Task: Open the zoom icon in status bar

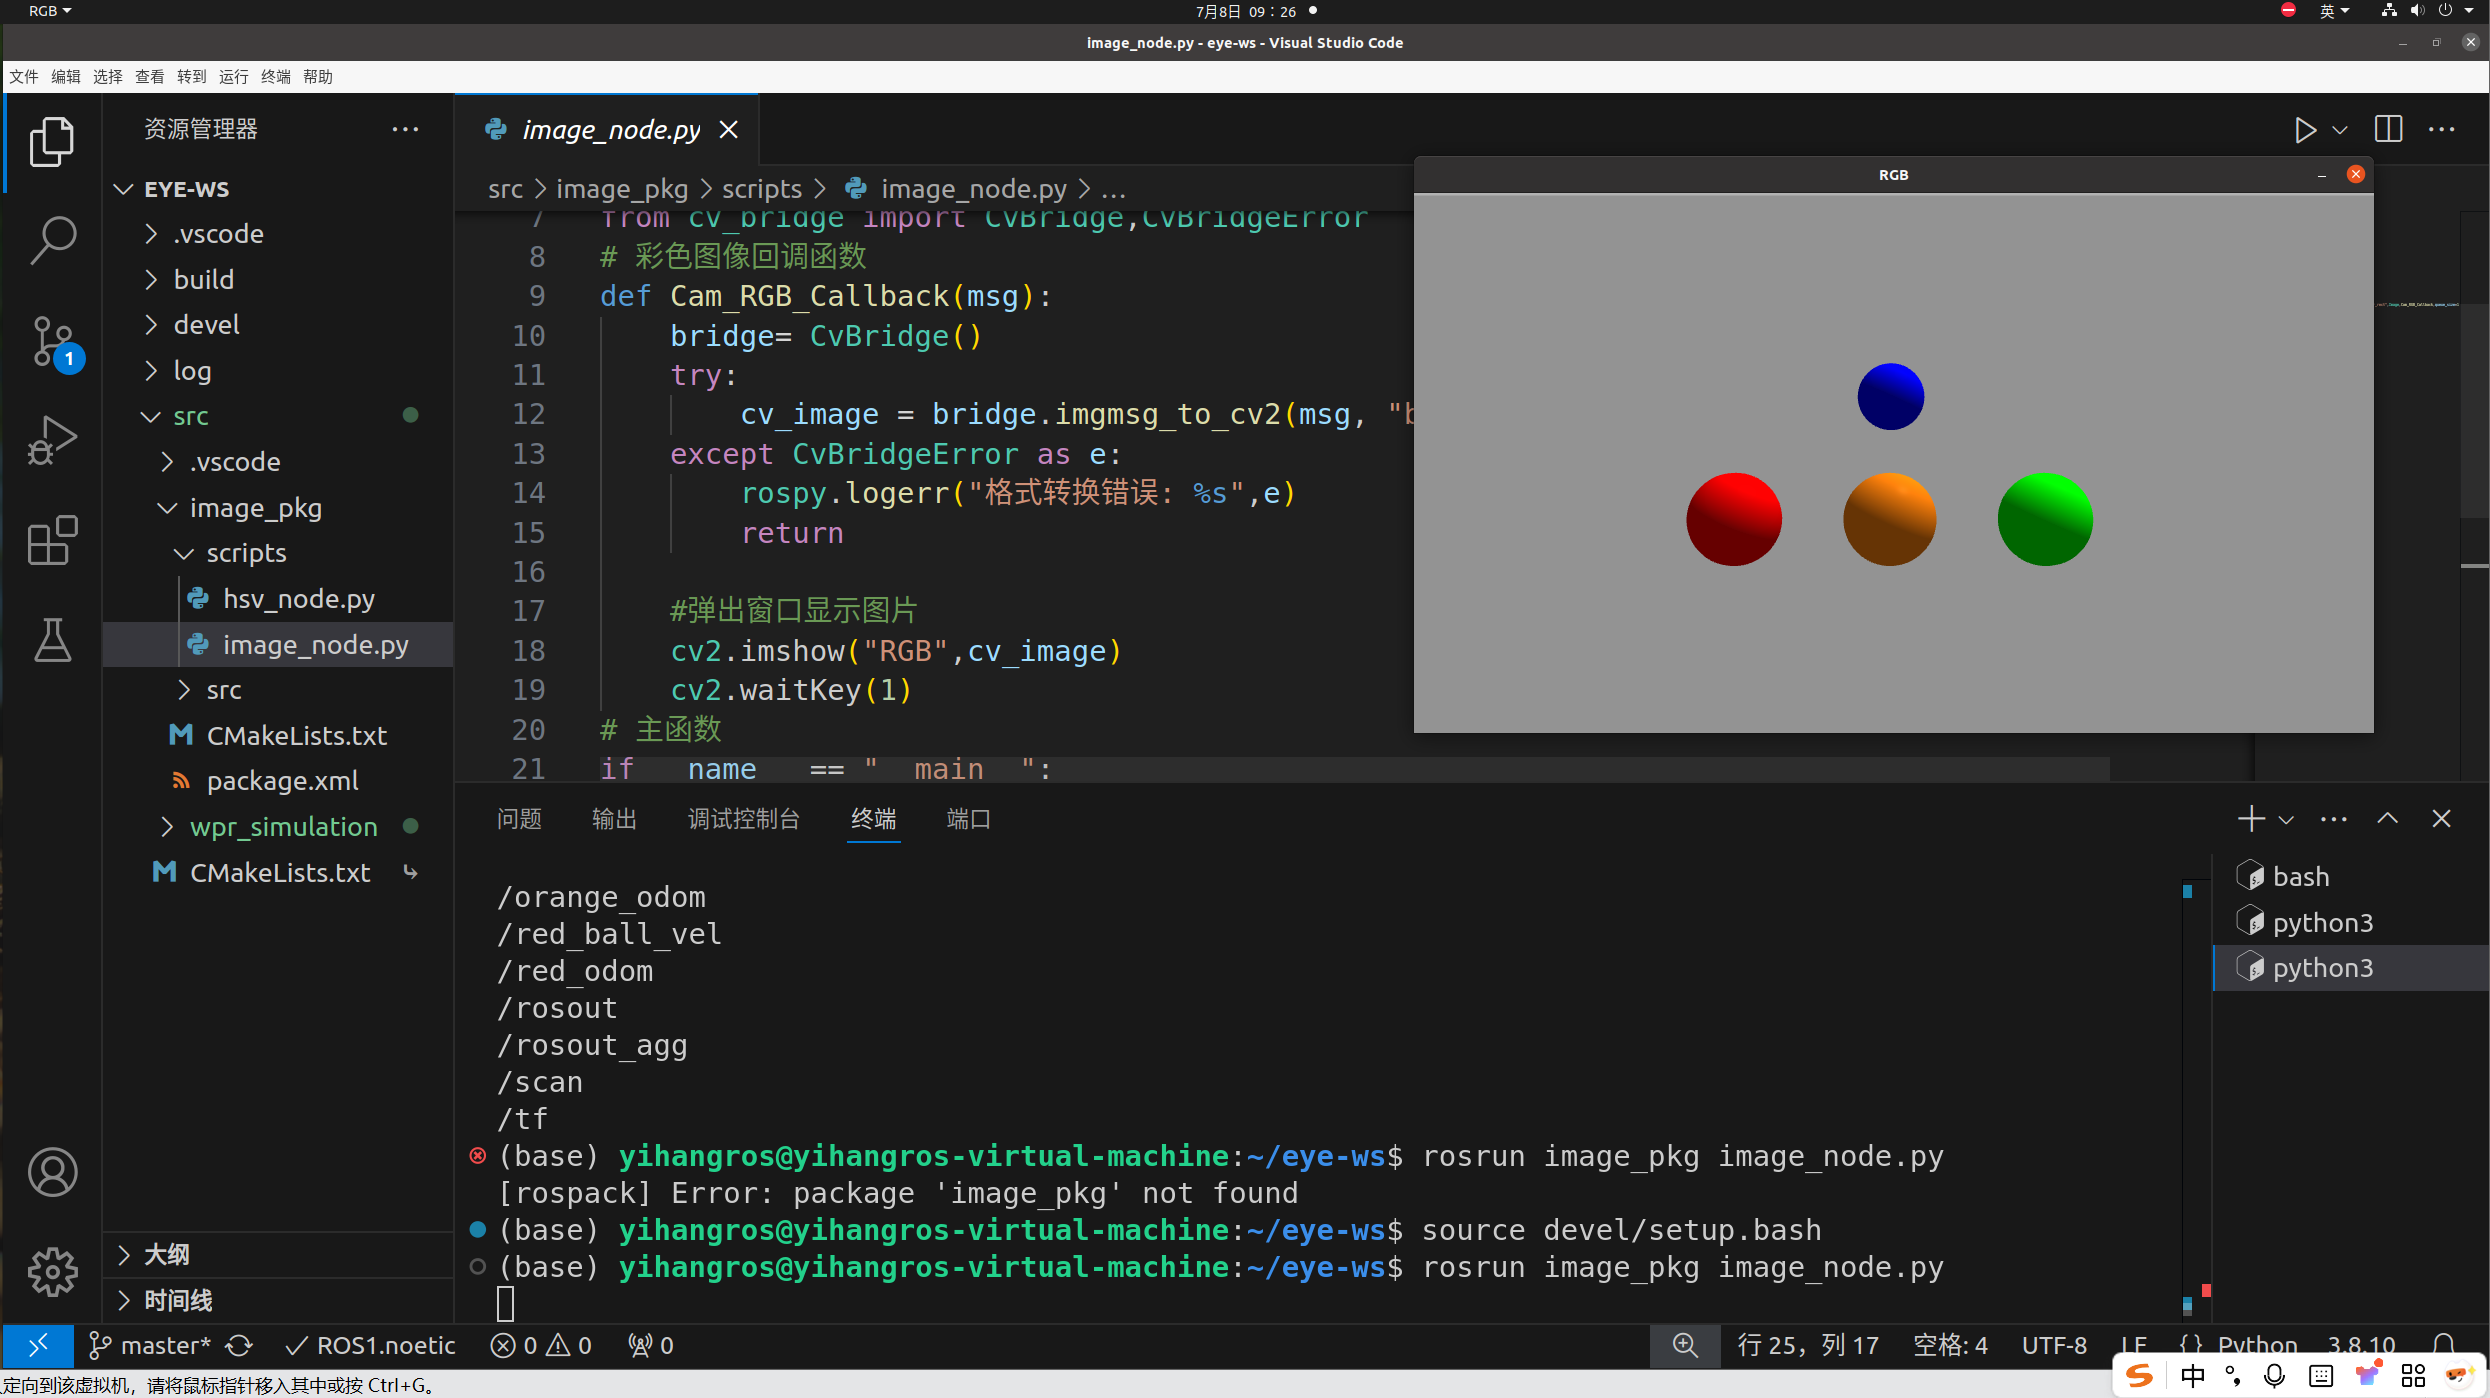Action: (x=1685, y=1345)
